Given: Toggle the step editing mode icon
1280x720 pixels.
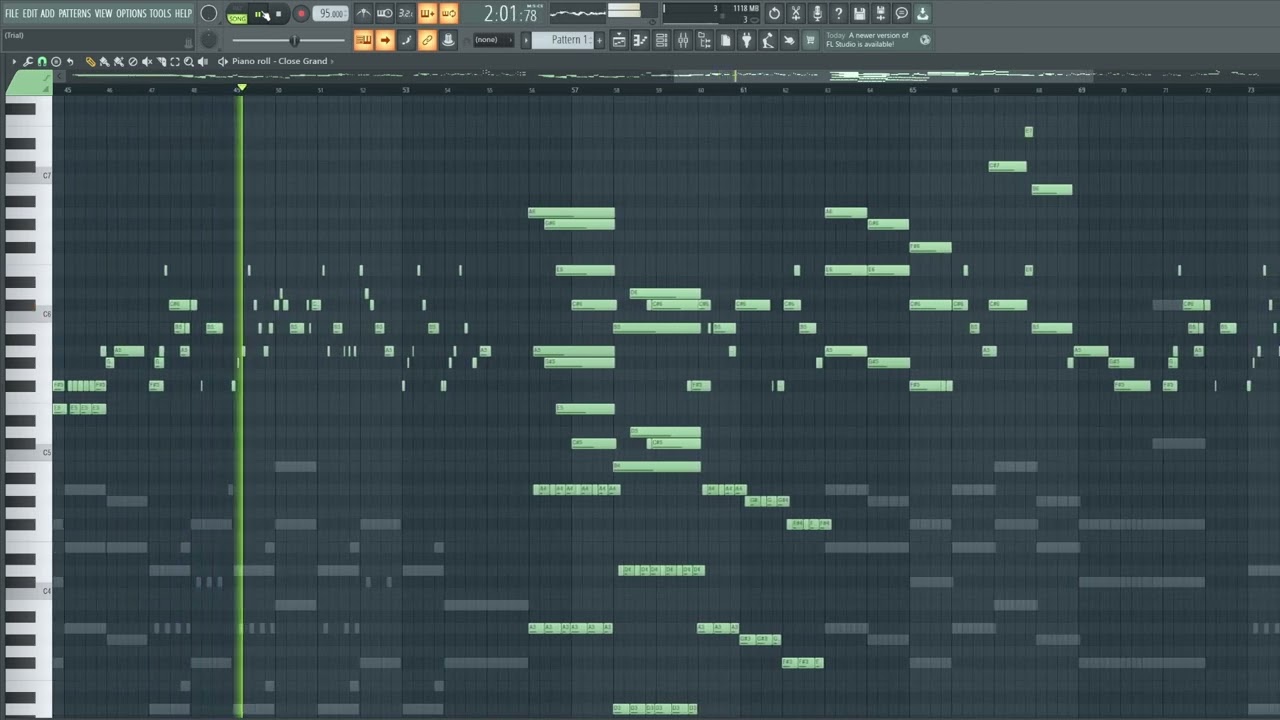Looking at the screenshot, I should [x=405, y=40].
